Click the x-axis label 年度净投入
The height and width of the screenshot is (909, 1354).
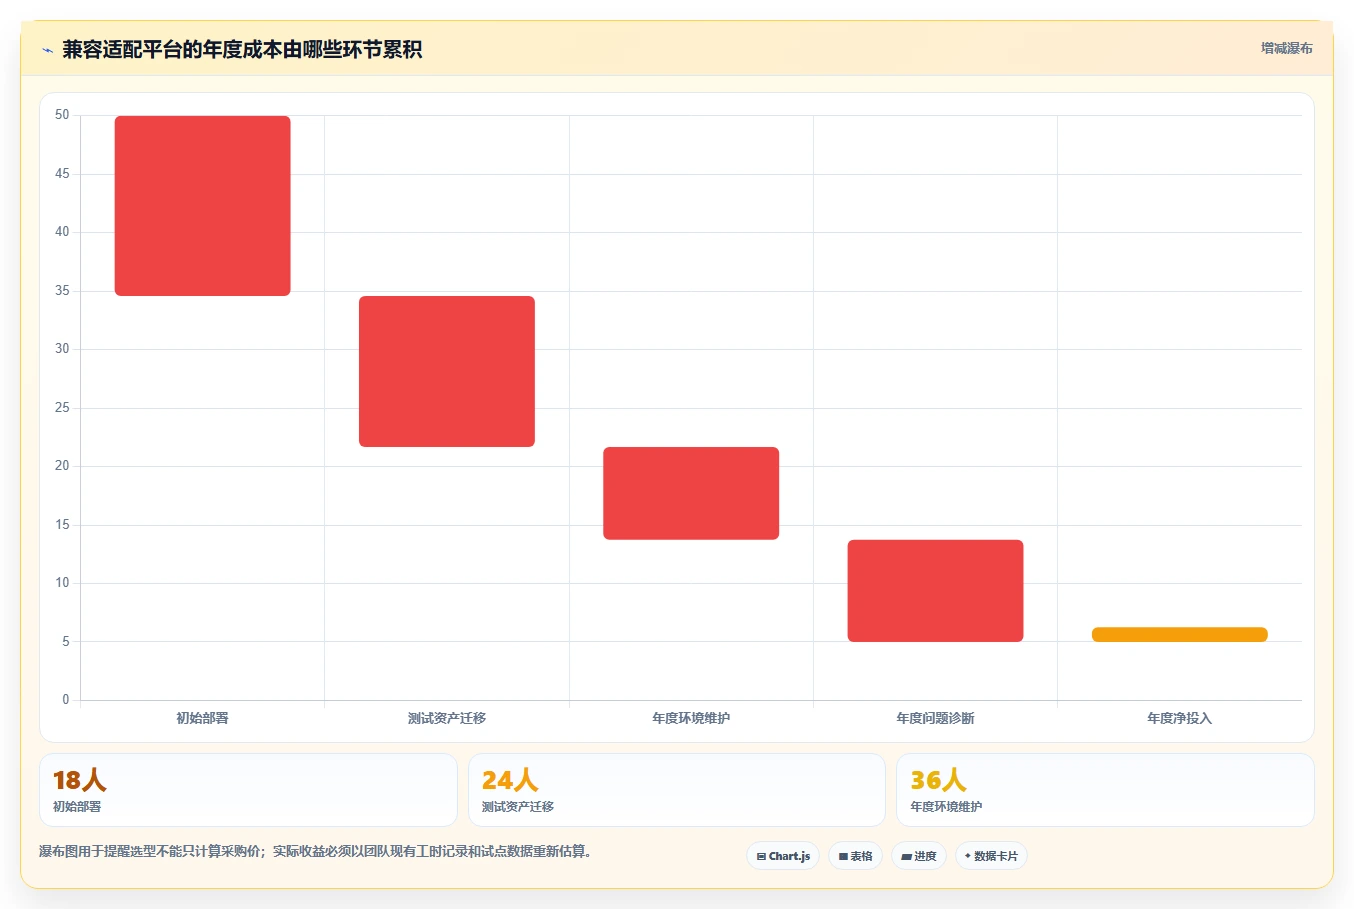click(1180, 718)
